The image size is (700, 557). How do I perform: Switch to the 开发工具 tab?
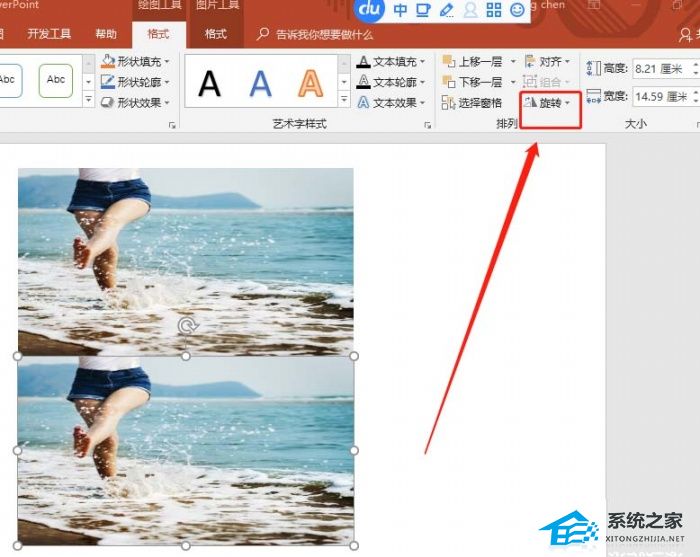pos(49,34)
